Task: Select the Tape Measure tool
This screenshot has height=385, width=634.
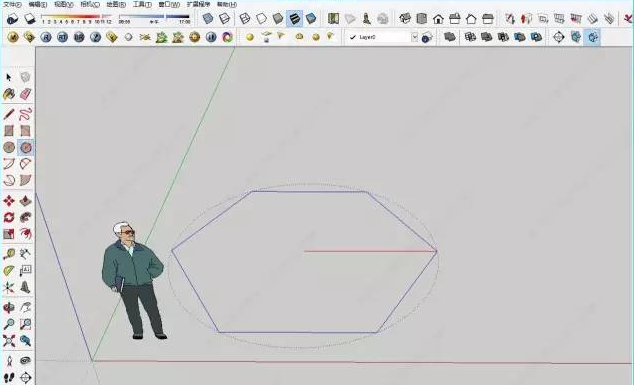Action: [9, 254]
